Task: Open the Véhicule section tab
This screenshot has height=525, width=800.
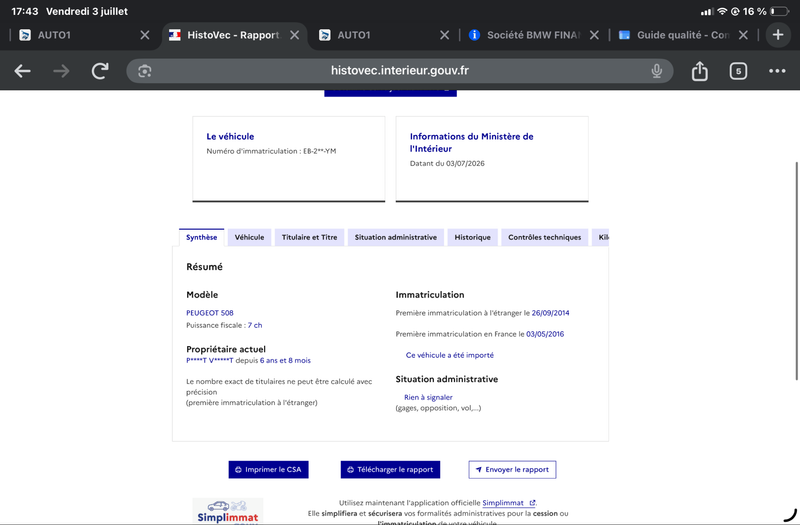Action: pyautogui.click(x=249, y=237)
